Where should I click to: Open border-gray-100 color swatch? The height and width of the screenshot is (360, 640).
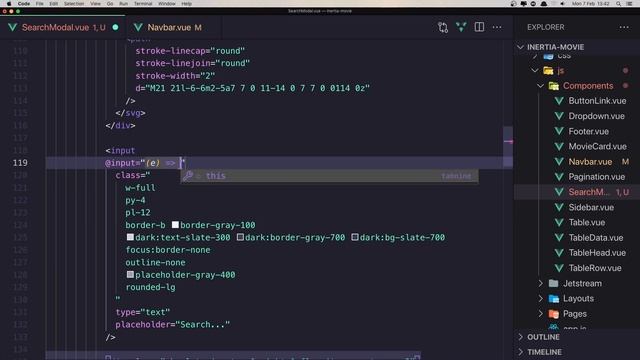[175, 225]
